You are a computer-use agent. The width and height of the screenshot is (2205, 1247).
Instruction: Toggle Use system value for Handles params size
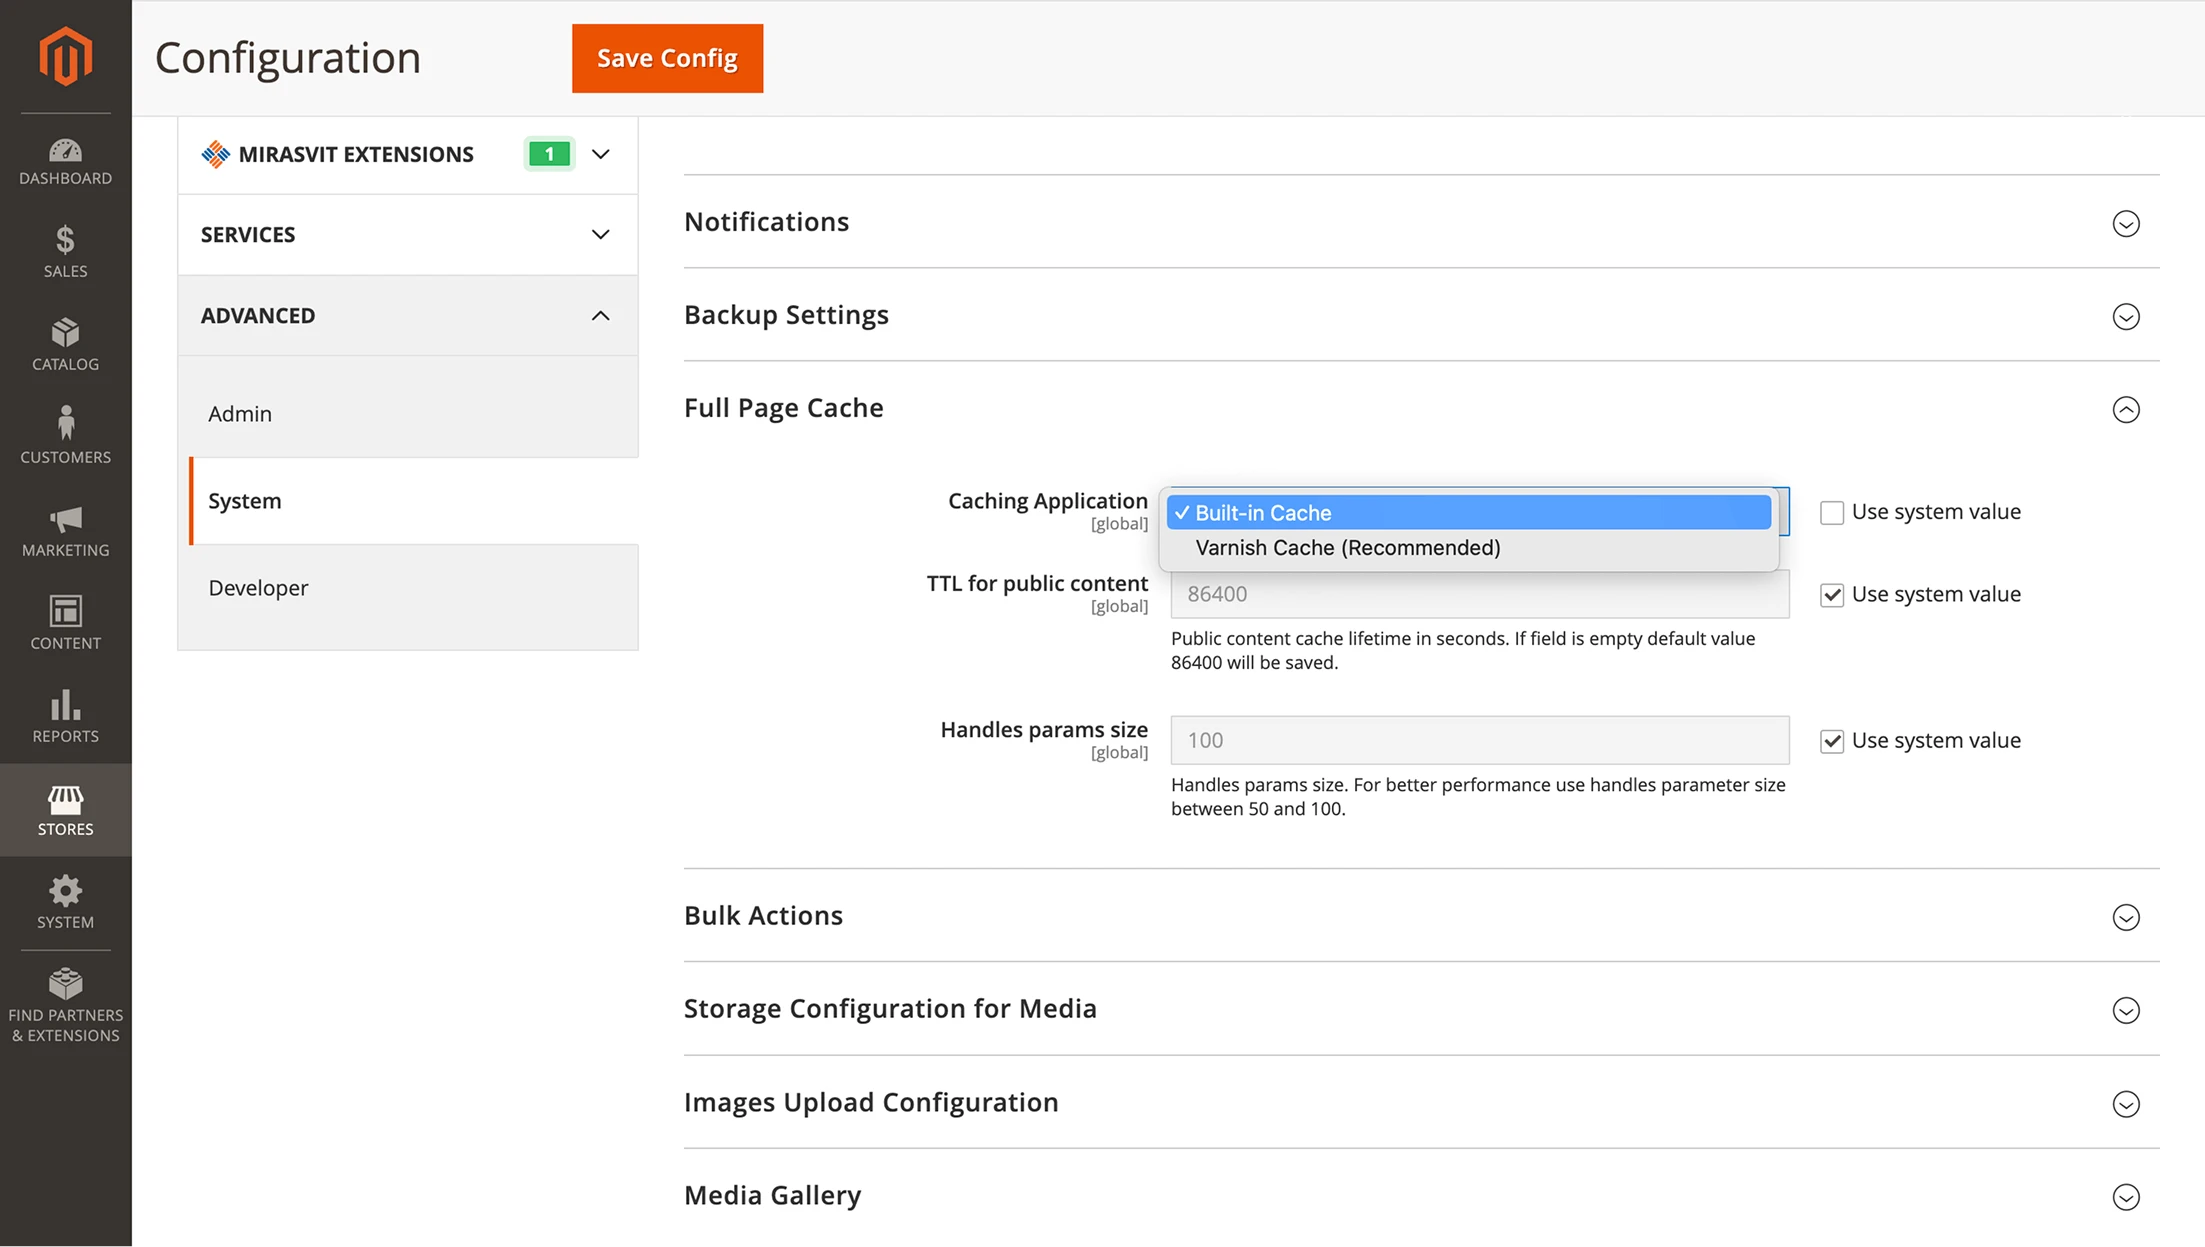(1834, 739)
